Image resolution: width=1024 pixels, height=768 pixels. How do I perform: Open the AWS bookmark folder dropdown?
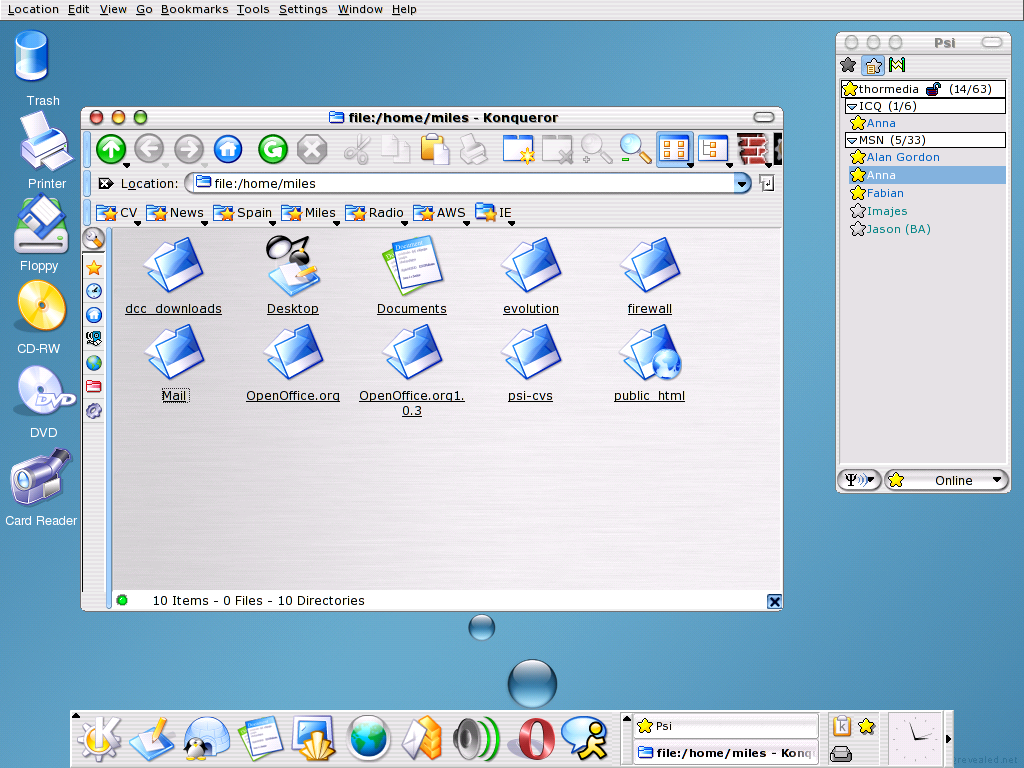click(x=440, y=213)
